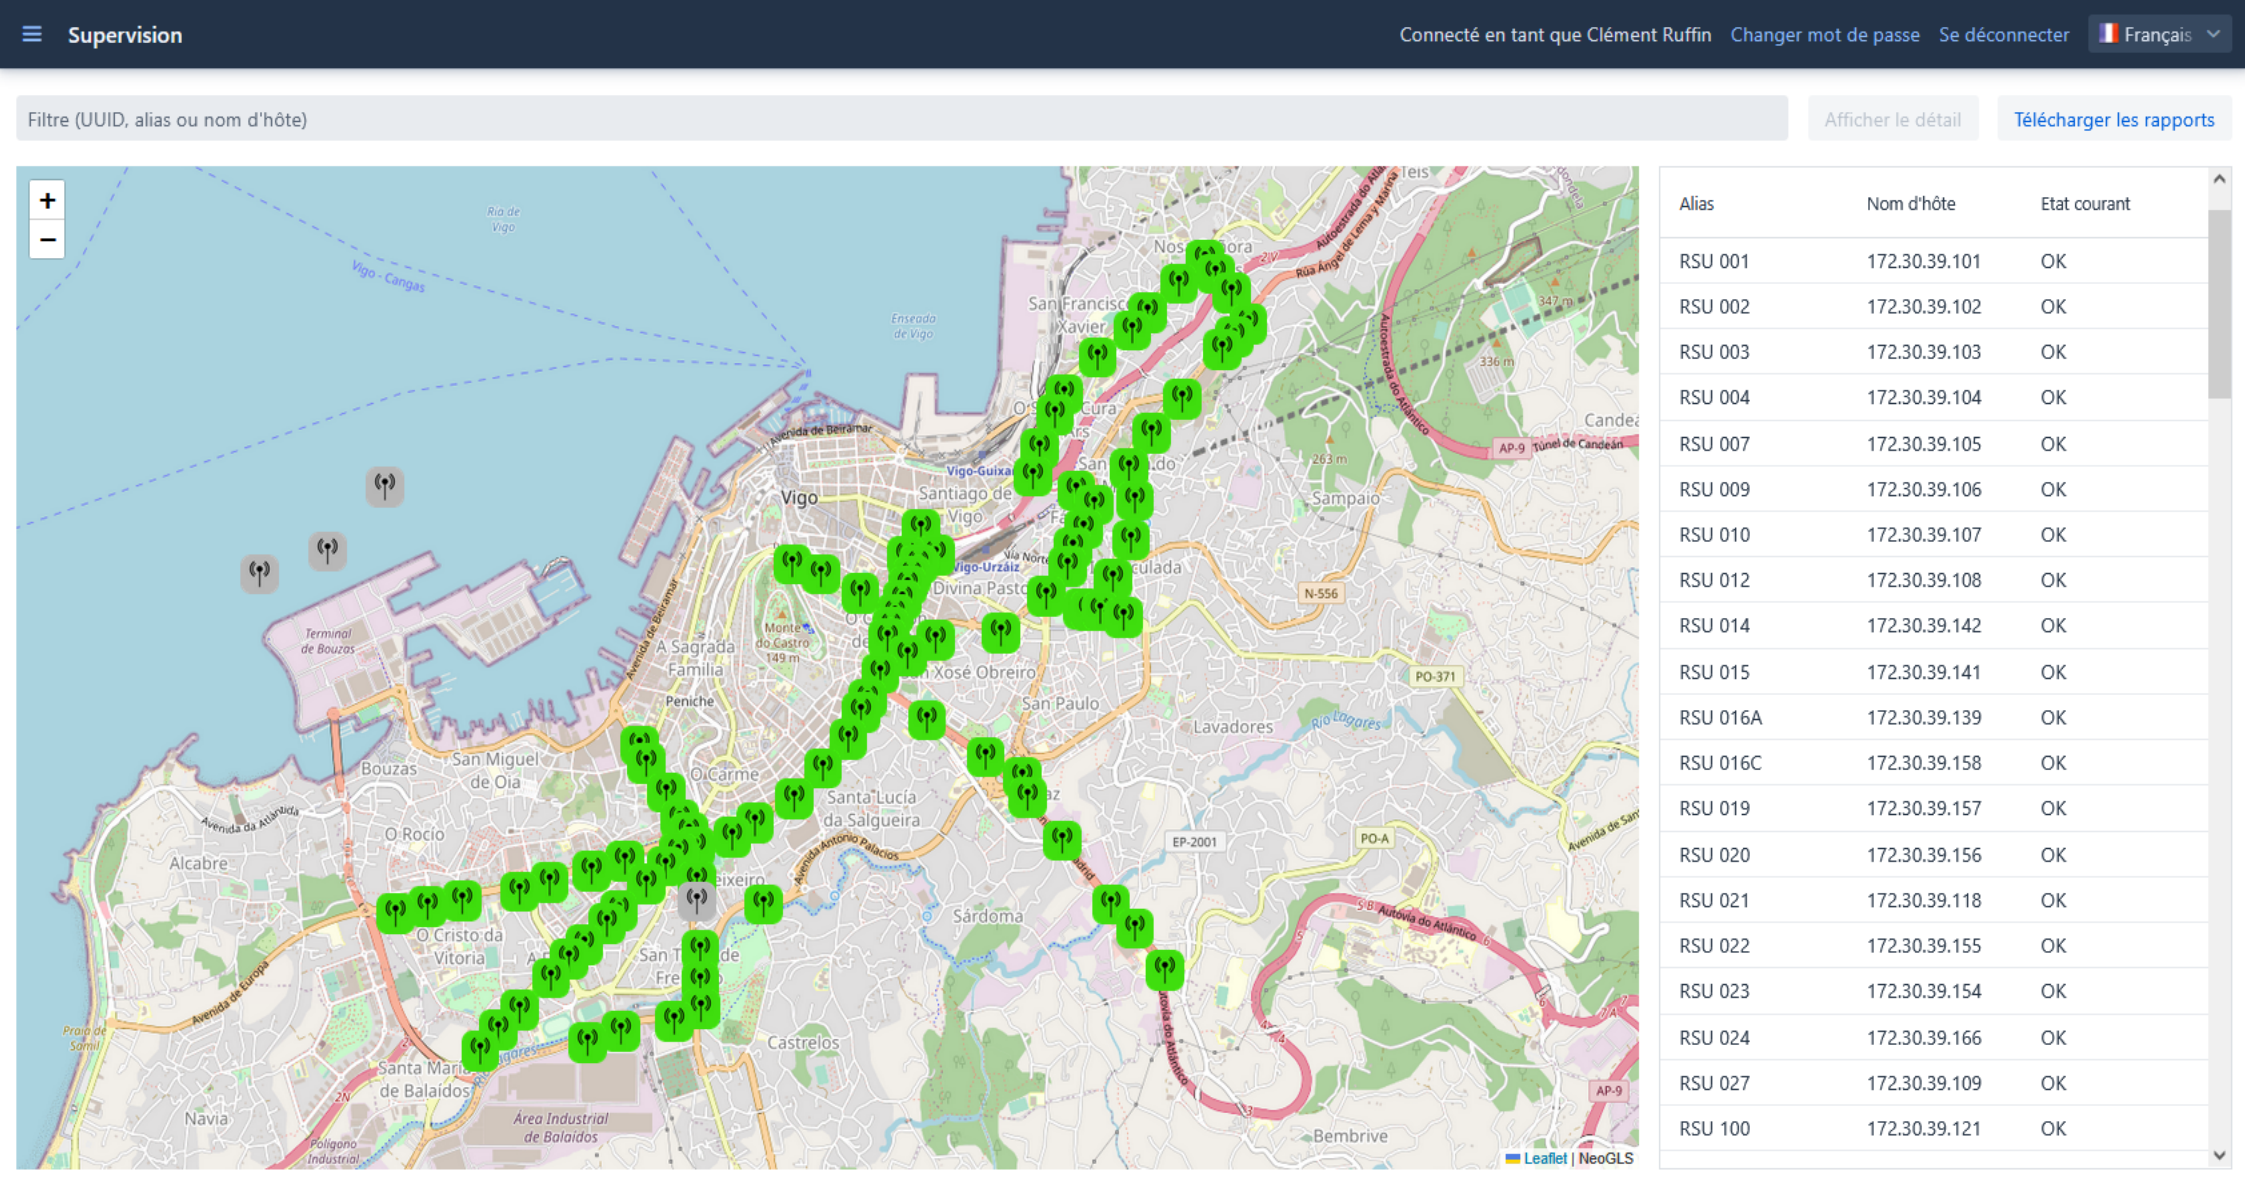Click Changer mot de passe link
This screenshot has height=1184, width=2245.
click(1824, 34)
